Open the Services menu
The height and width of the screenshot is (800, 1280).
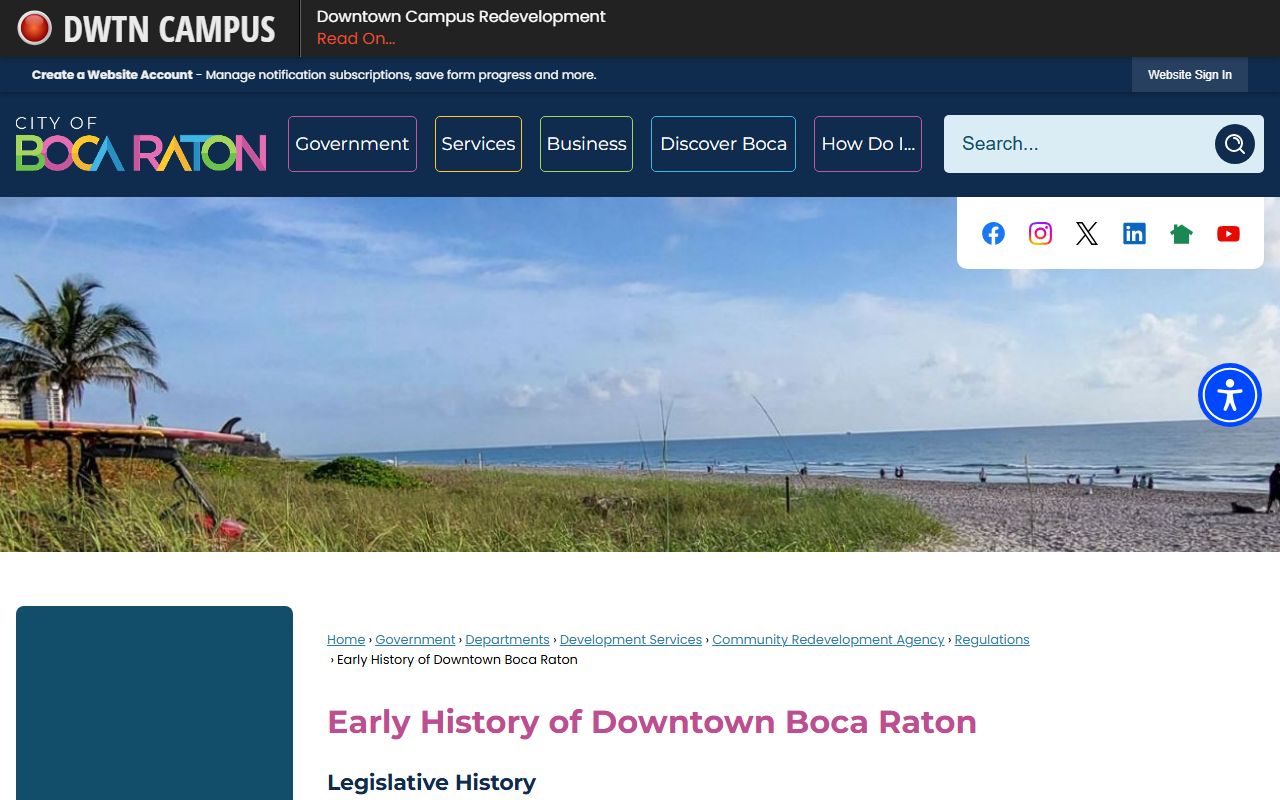478,144
